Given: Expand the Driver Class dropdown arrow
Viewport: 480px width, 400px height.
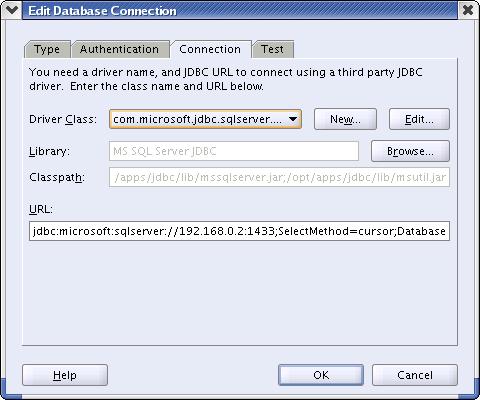Looking at the screenshot, I should [293, 119].
